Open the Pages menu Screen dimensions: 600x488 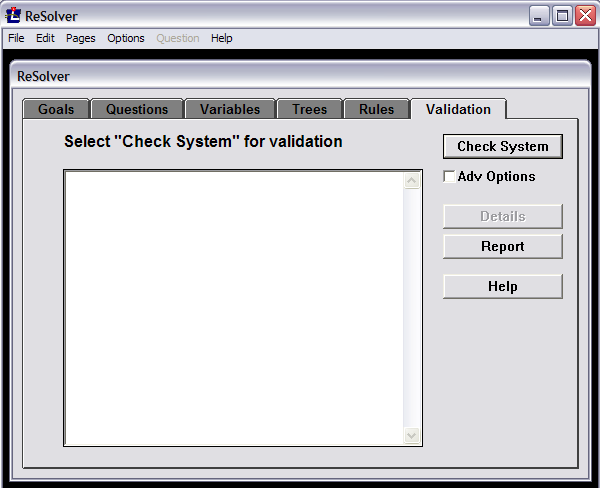(80, 38)
